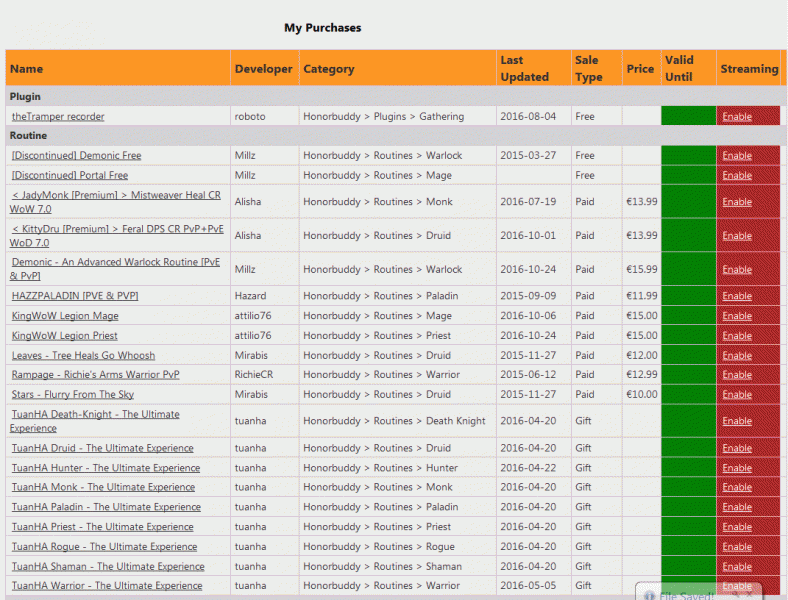This screenshot has height=600, width=788.
Task: Enable streaming for TuanHA Monk
Action: pos(737,487)
